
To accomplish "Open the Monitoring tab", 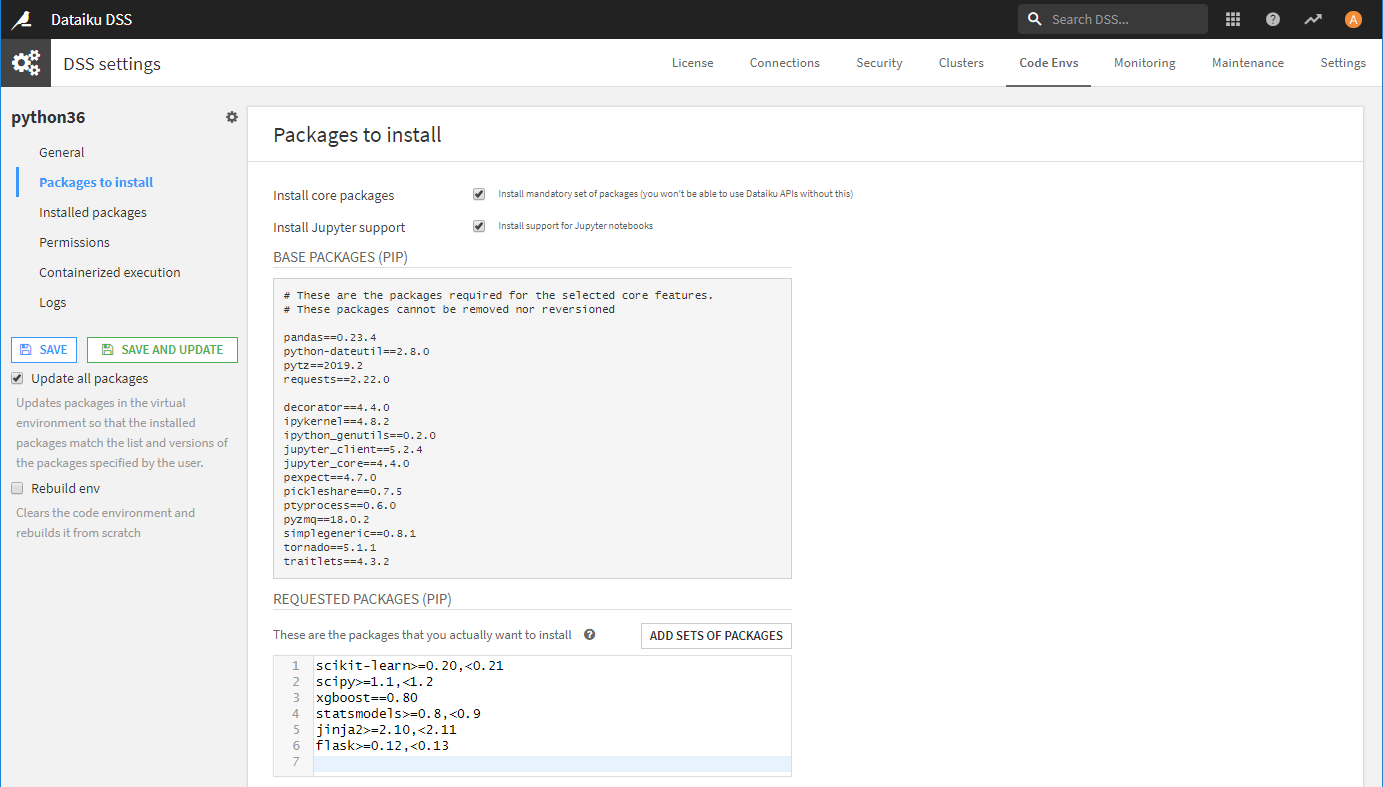I will [x=1145, y=63].
